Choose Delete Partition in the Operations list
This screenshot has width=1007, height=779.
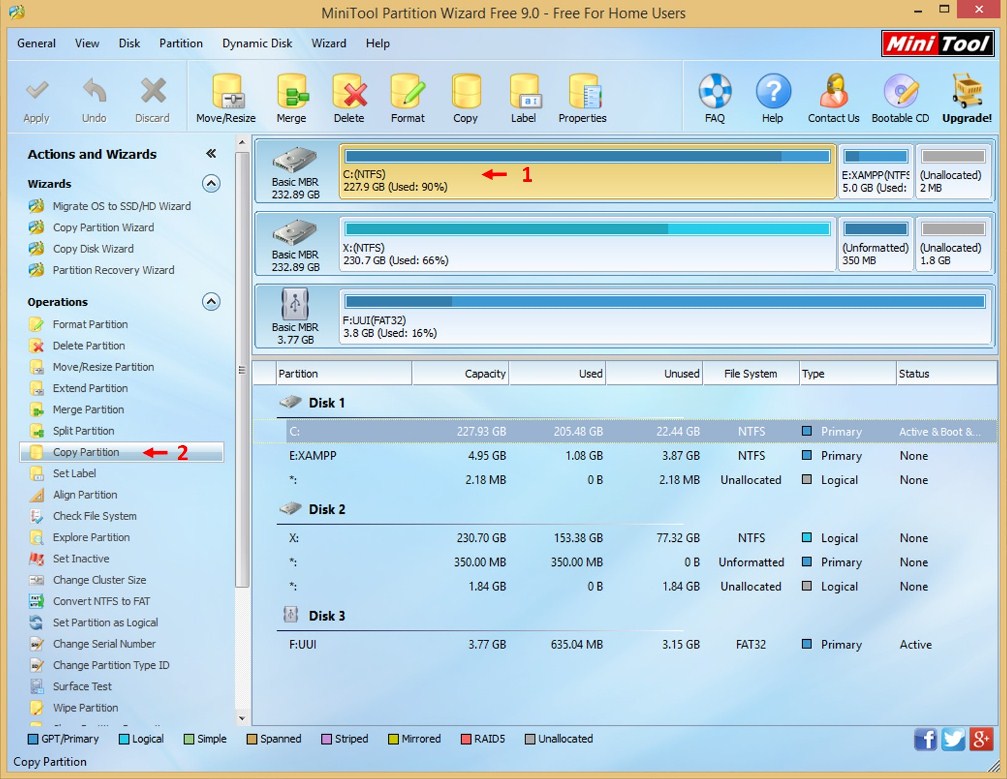pos(89,346)
